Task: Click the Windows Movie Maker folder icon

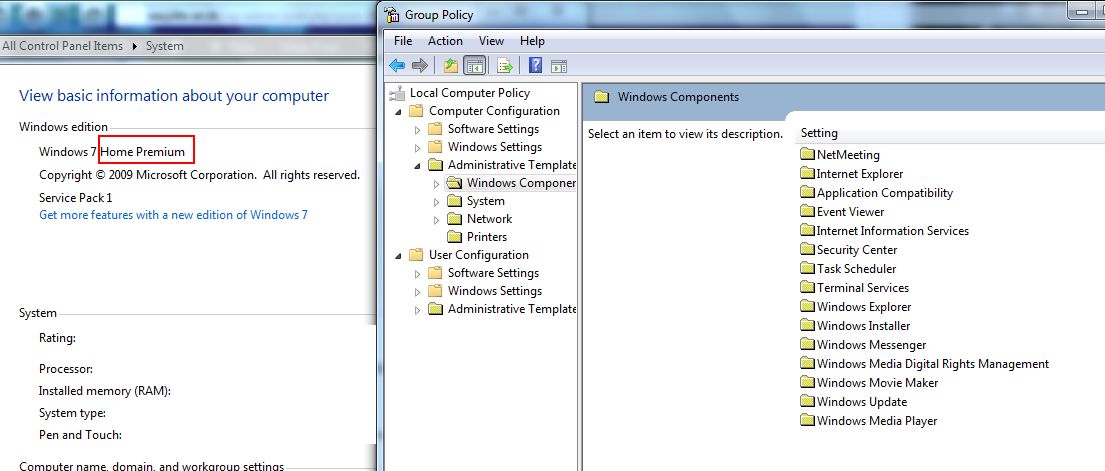Action: coord(808,383)
